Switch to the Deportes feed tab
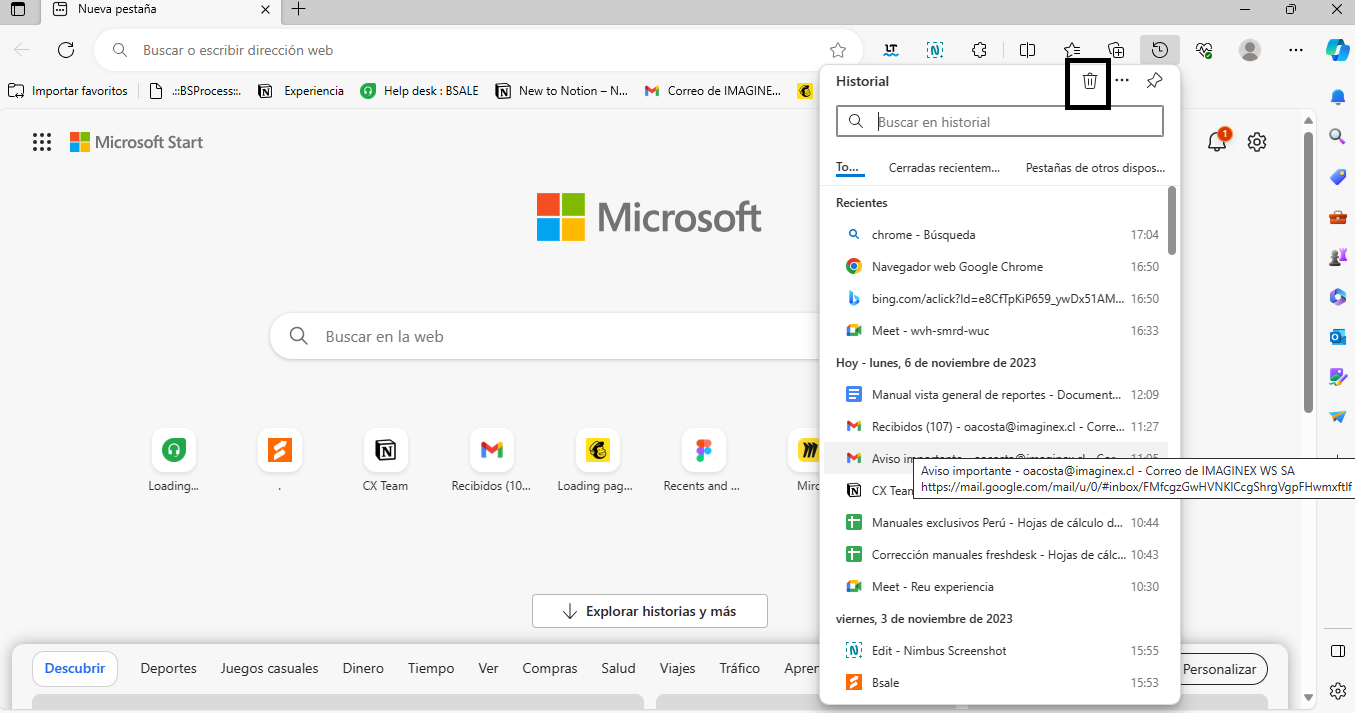This screenshot has width=1355, height=713. pyautogui.click(x=168, y=668)
